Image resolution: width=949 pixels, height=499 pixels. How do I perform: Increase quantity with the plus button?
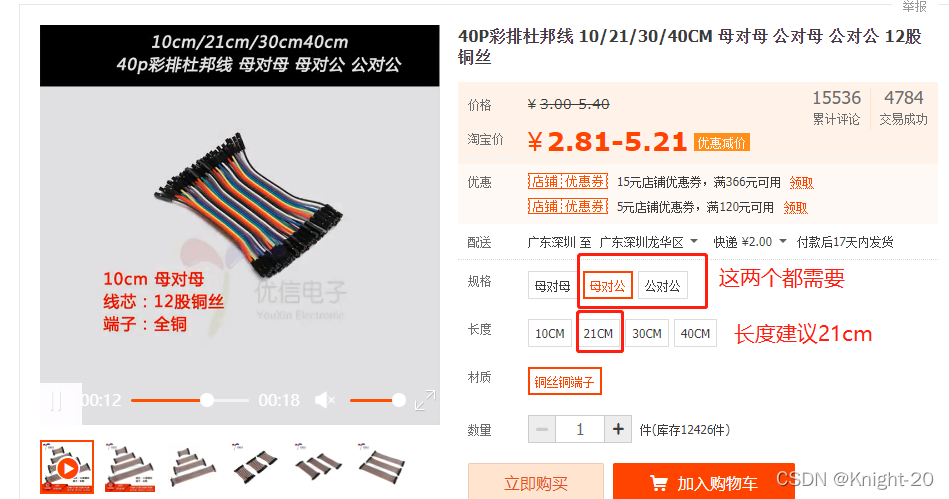[x=618, y=429]
